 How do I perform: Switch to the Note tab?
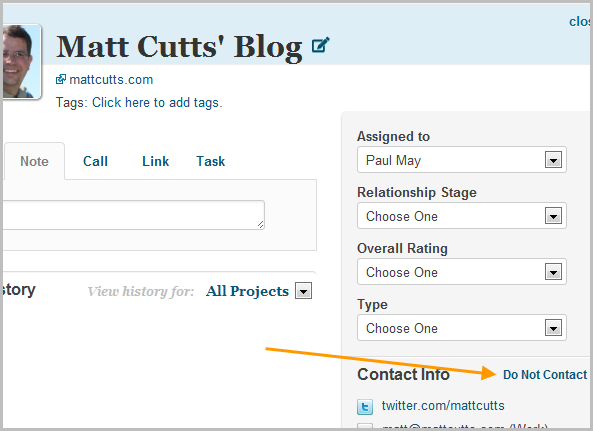click(x=34, y=161)
